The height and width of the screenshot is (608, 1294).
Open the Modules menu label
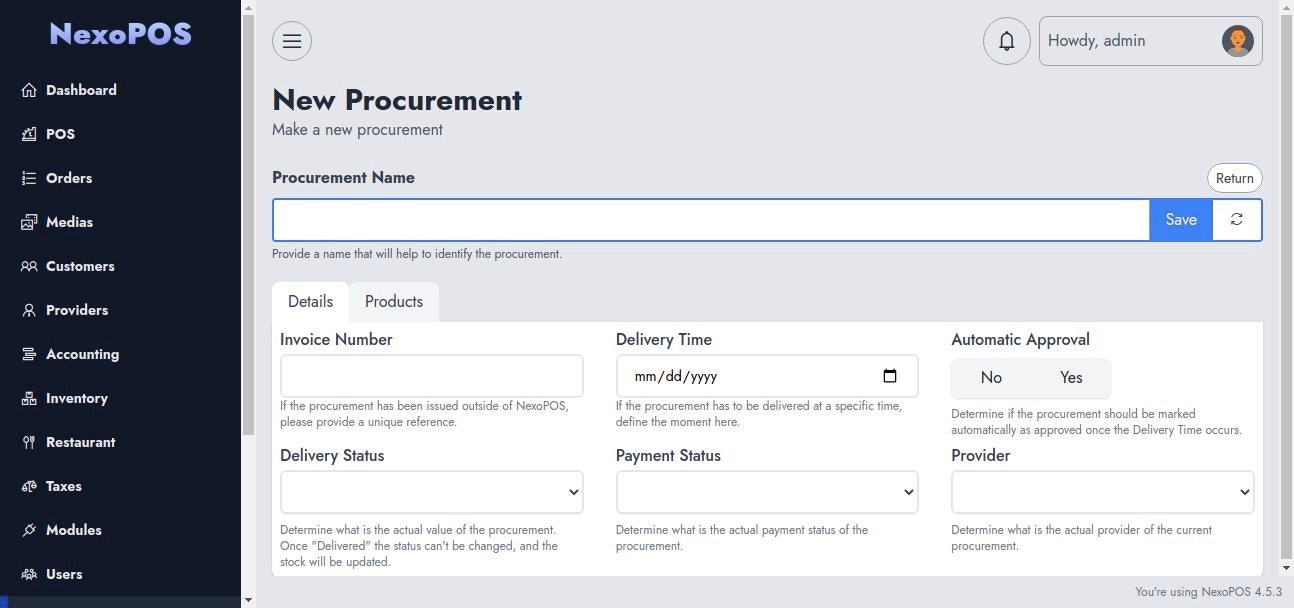pyautogui.click(x=74, y=530)
